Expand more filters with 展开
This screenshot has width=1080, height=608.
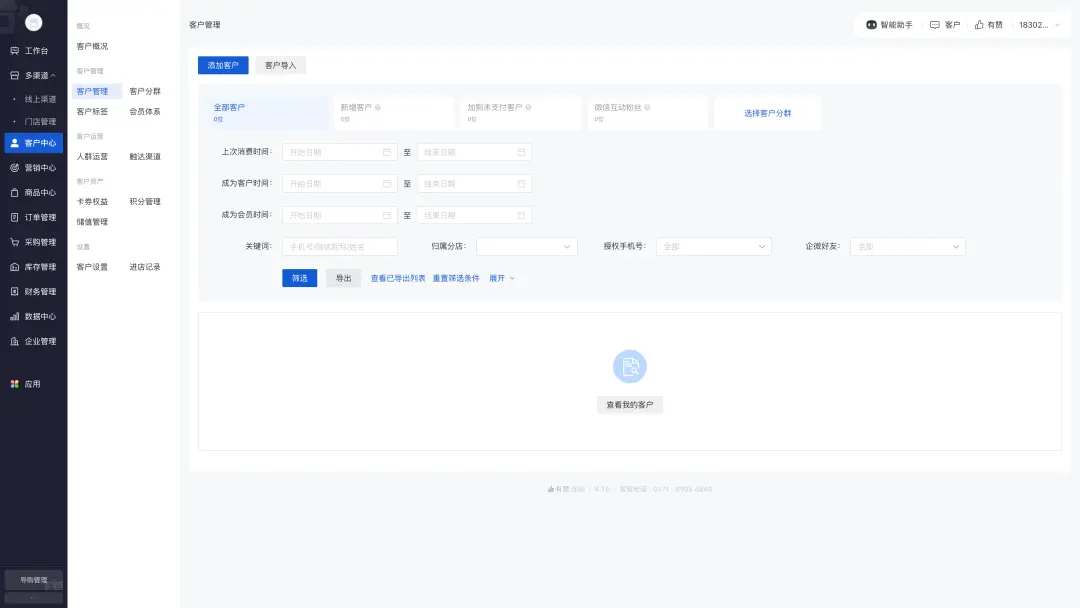[502, 278]
